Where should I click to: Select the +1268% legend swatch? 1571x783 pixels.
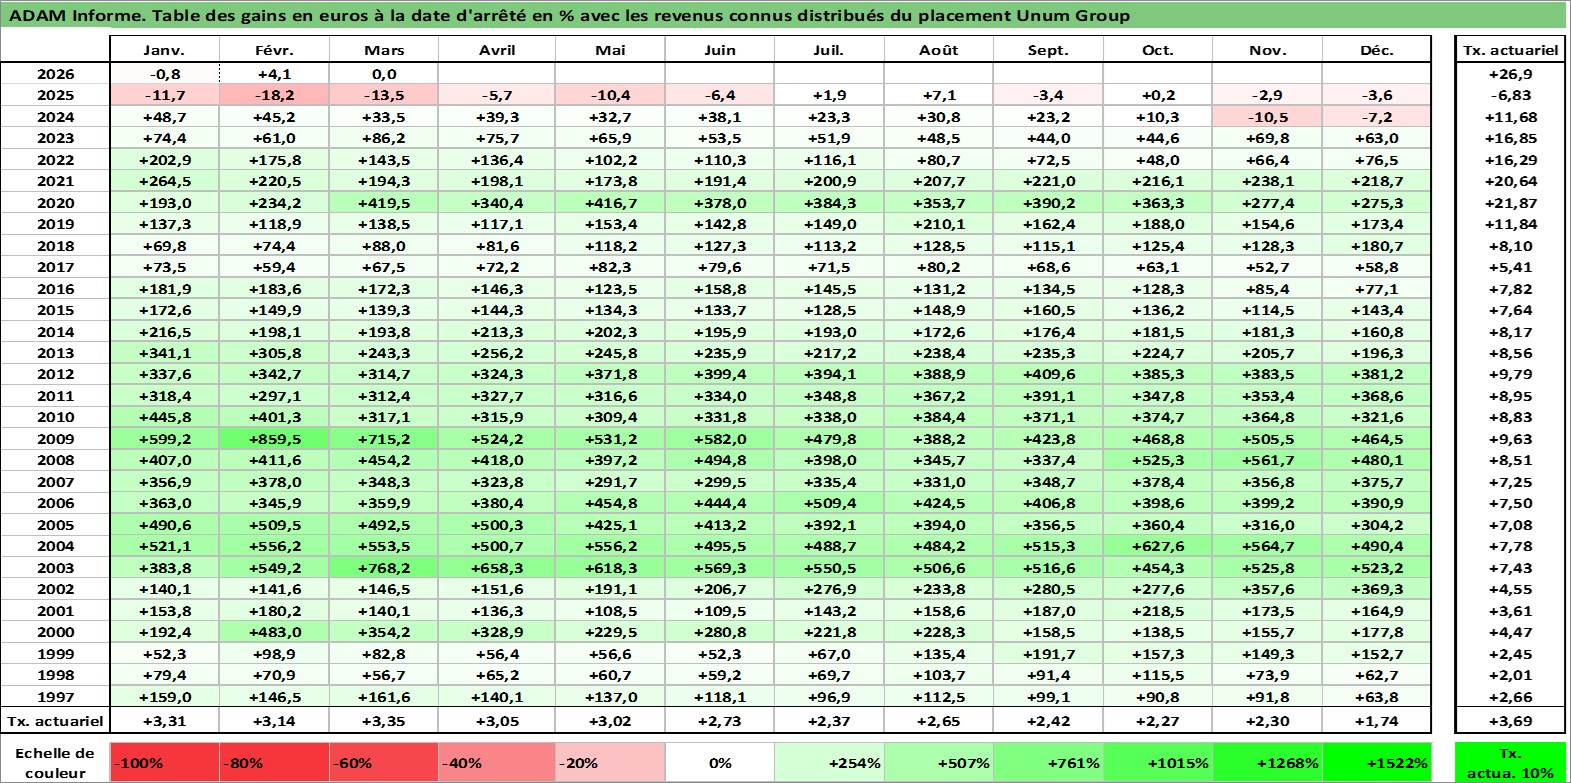pyautogui.click(x=1267, y=762)
